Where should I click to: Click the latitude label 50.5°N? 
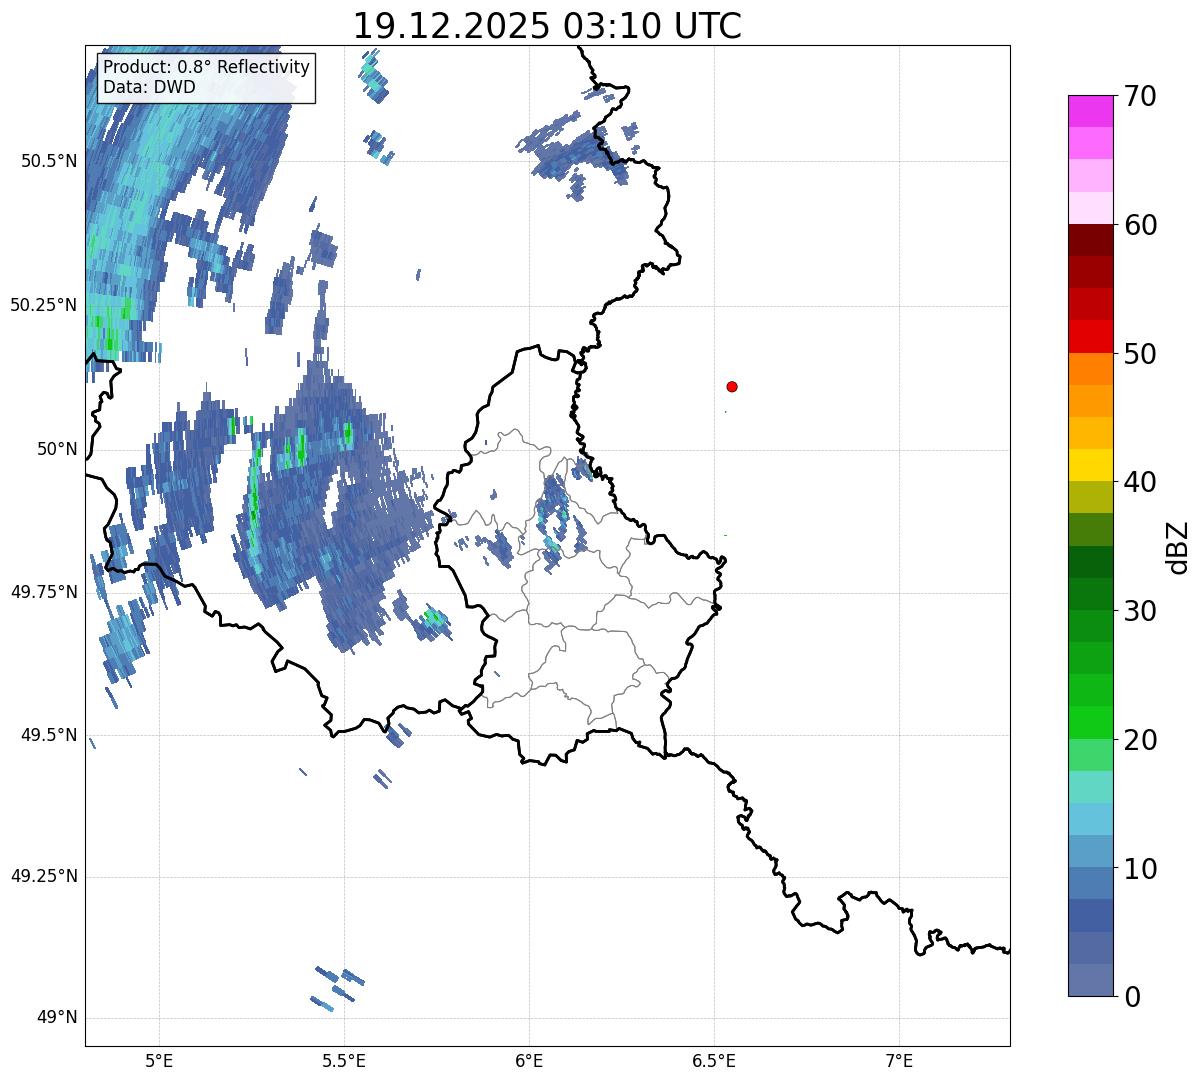tap(49, 161)
